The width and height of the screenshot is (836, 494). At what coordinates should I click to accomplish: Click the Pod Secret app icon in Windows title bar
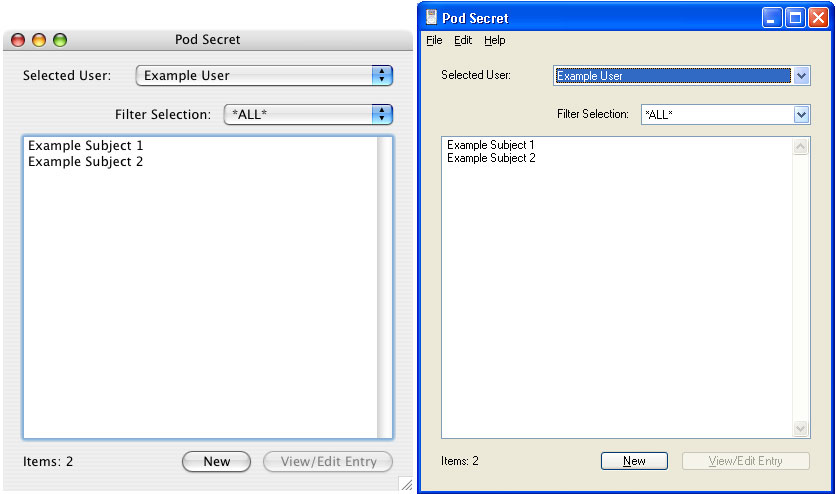[431, 18]
